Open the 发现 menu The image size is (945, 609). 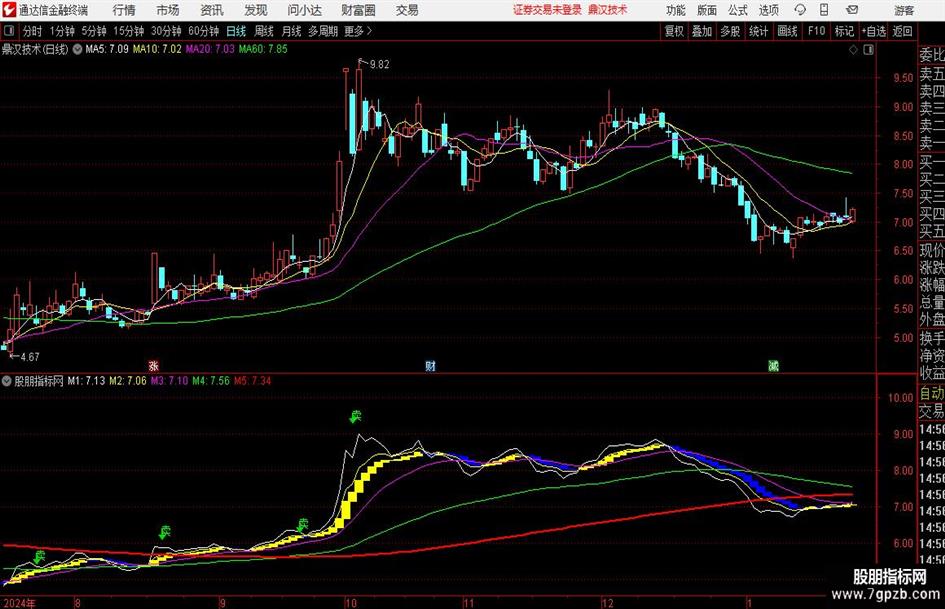[256, 10]
